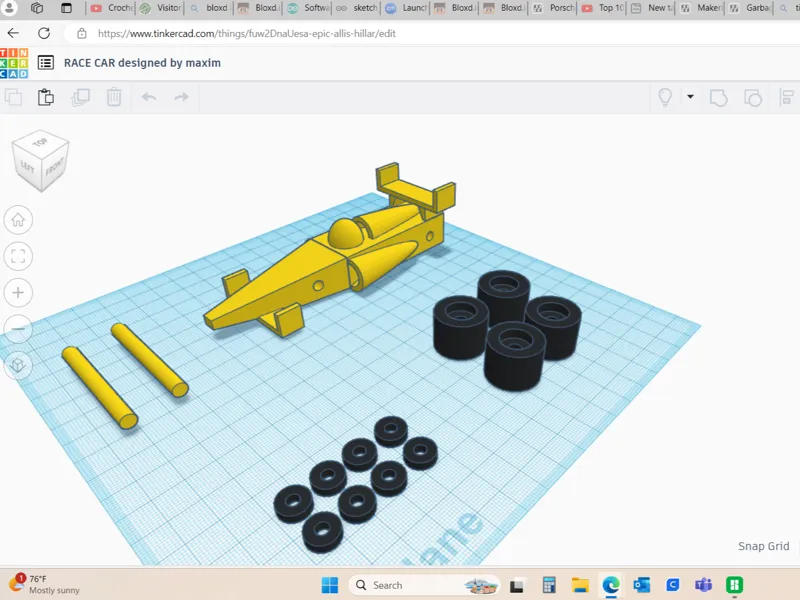The image size is (800, 600).
Task: Switch to the Garbag browser tab
Action: coord(751,8)
